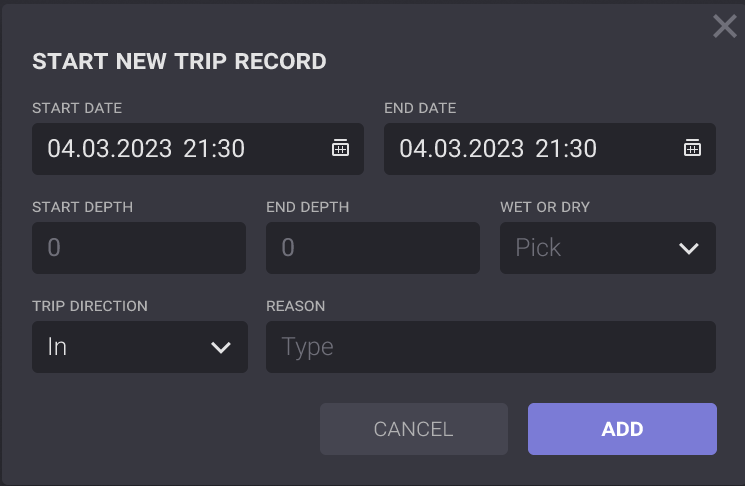Focus the Start Depth input field
The height and width of the screenshot is (486, 745).
[139, 248]
